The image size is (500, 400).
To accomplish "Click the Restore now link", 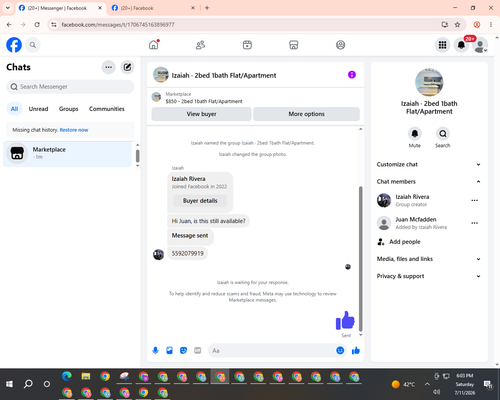I will click(74, 130).
